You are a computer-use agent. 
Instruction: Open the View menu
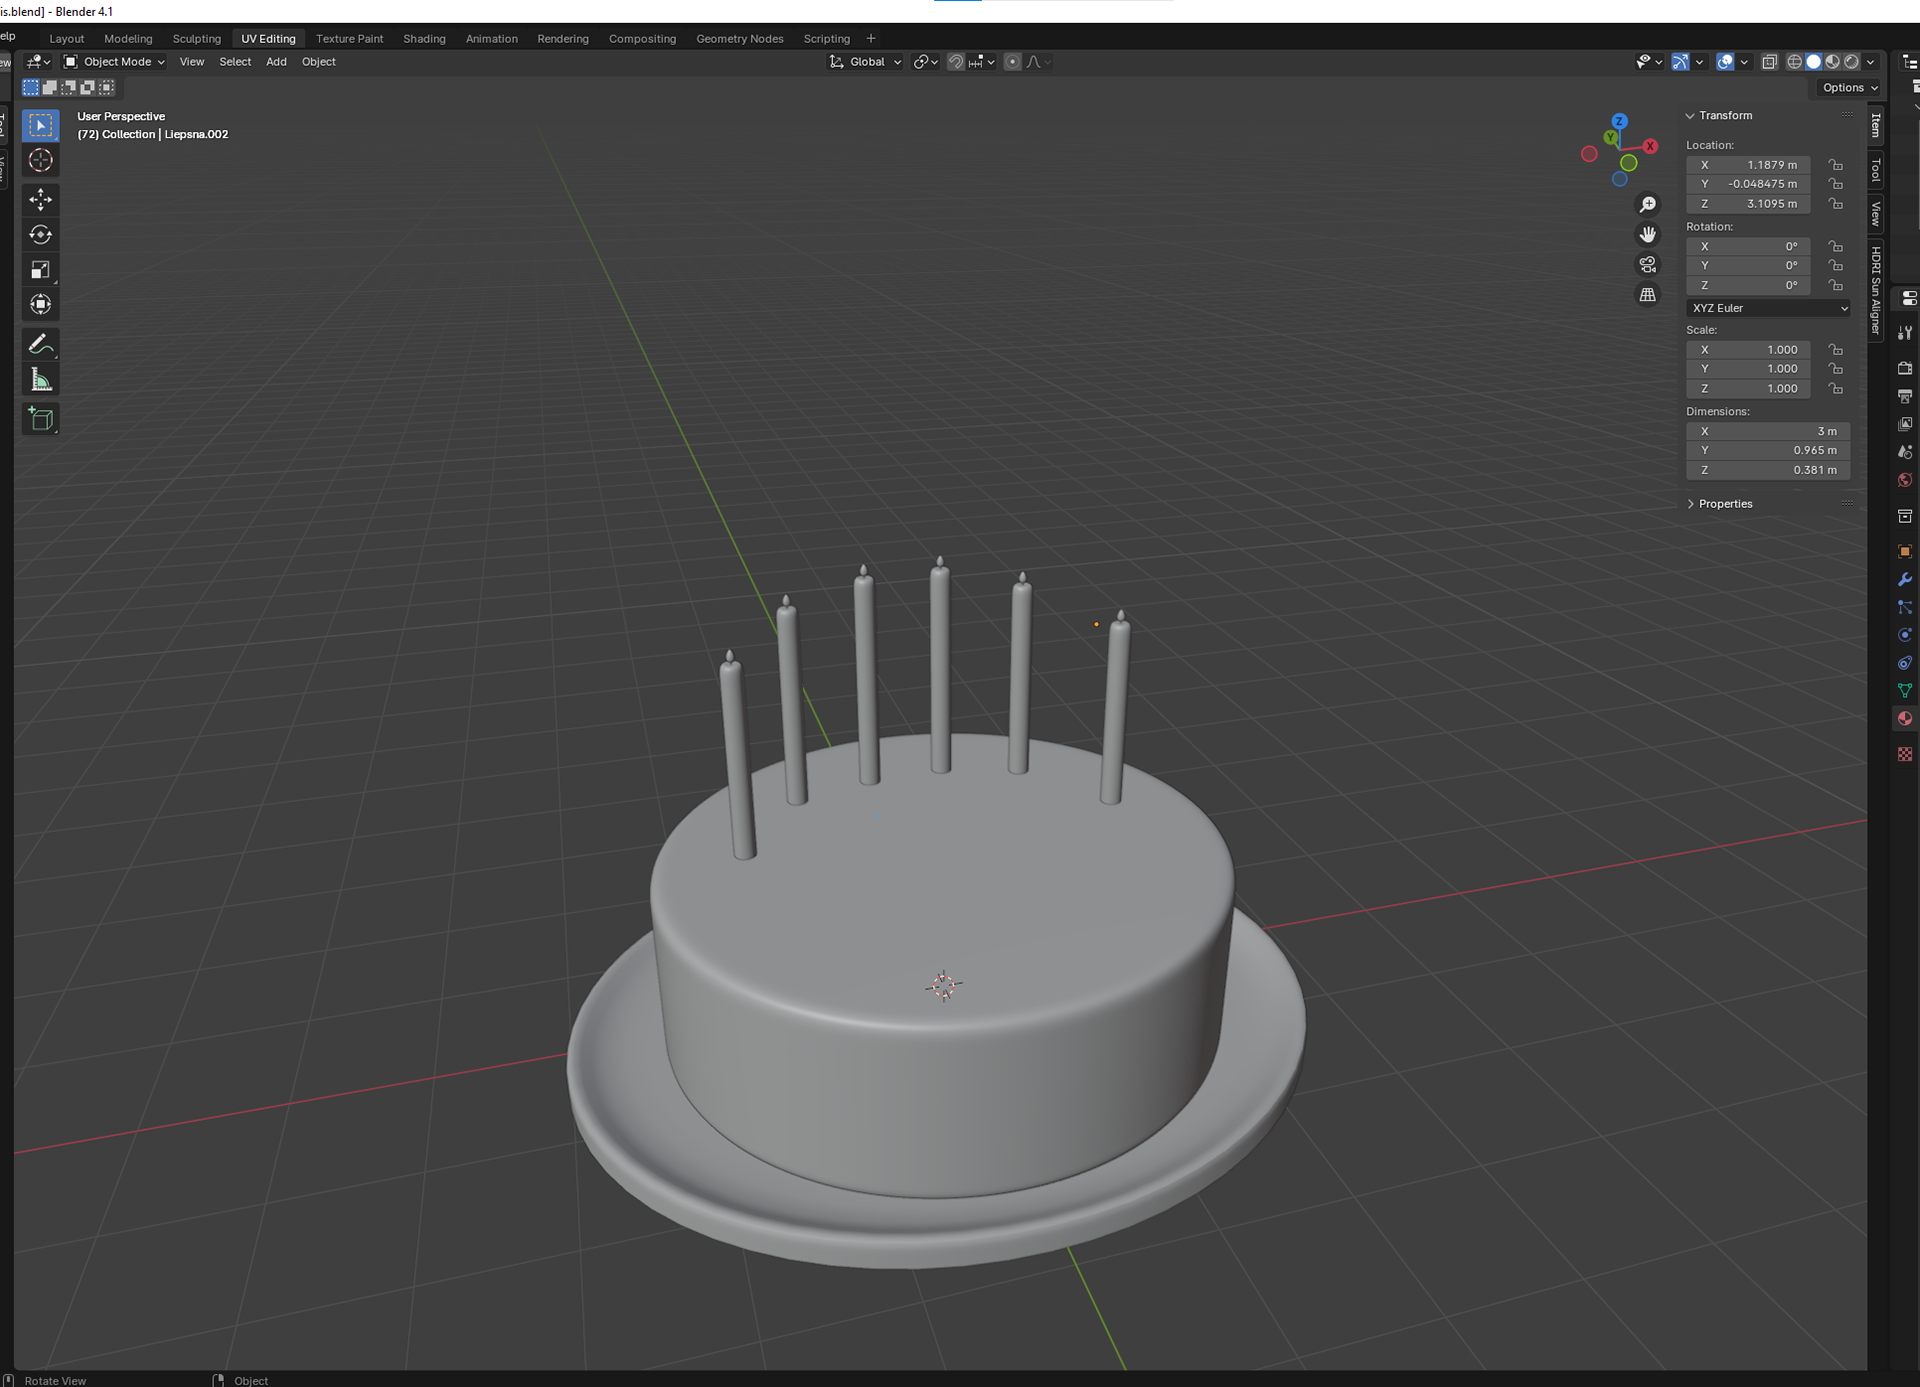coord(192,62)
